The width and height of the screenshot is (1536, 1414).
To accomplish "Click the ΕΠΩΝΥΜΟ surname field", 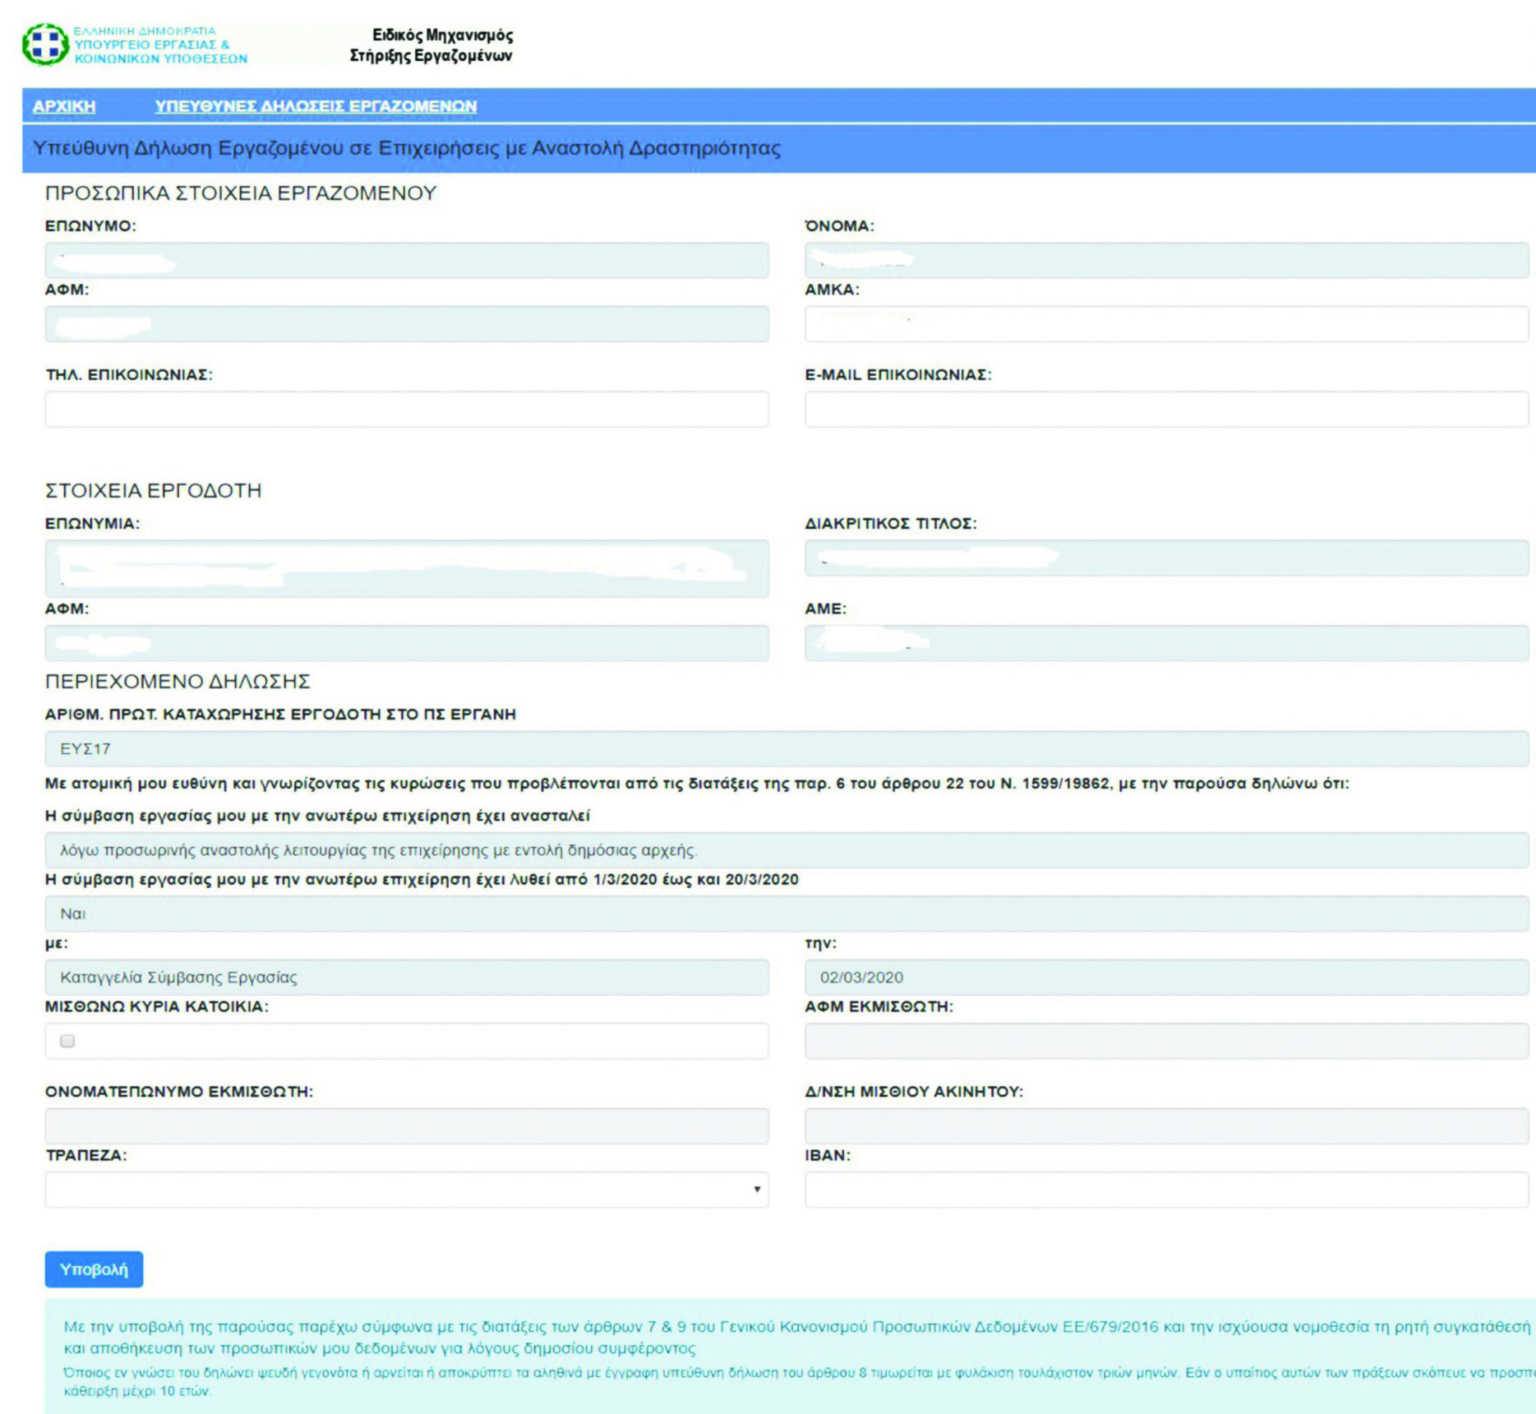I will [x=406, y=260].
